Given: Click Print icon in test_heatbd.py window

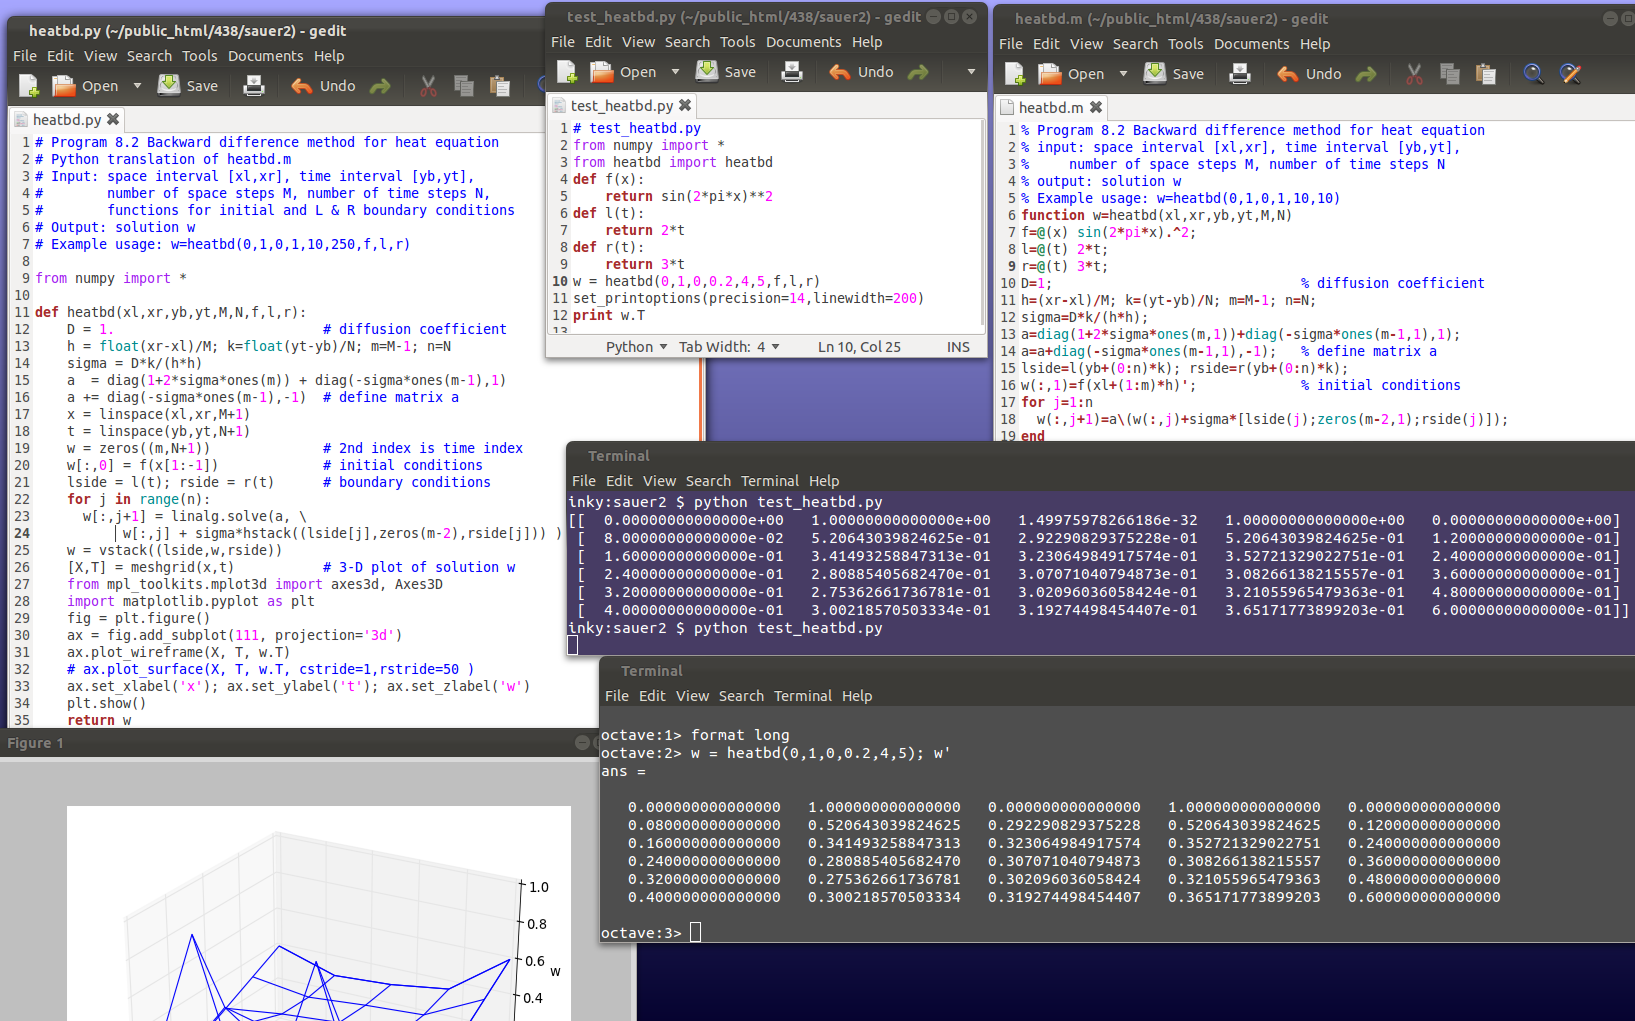Looking at the screenshot, I should tap(792, 72).
